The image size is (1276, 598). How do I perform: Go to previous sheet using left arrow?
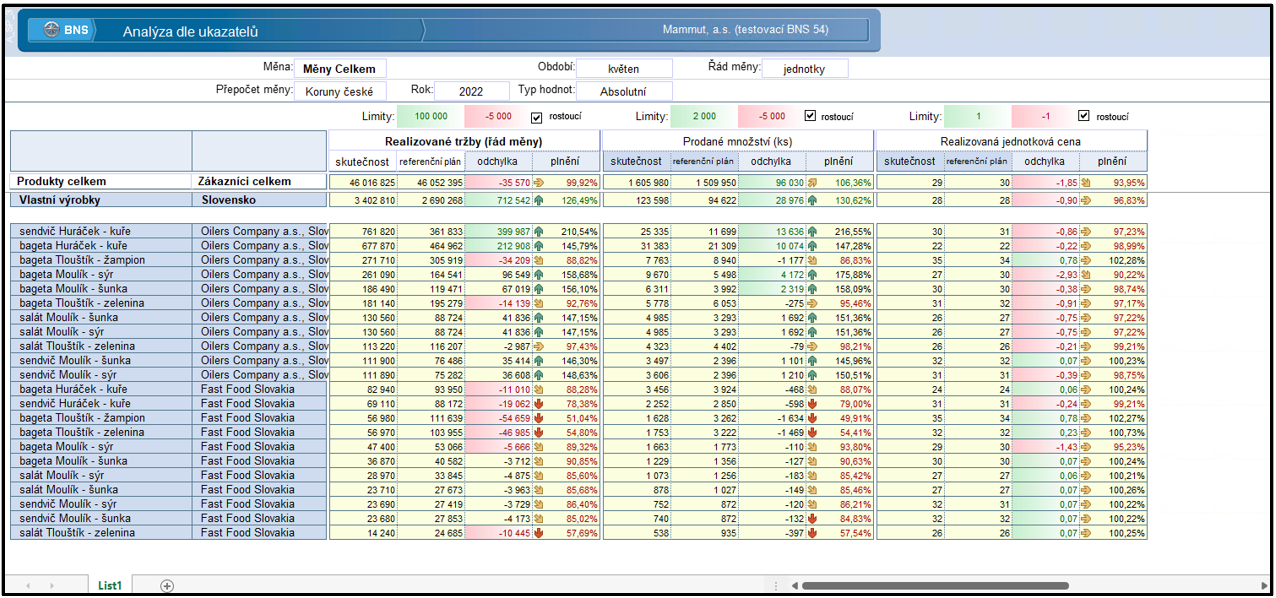(26, 585)
